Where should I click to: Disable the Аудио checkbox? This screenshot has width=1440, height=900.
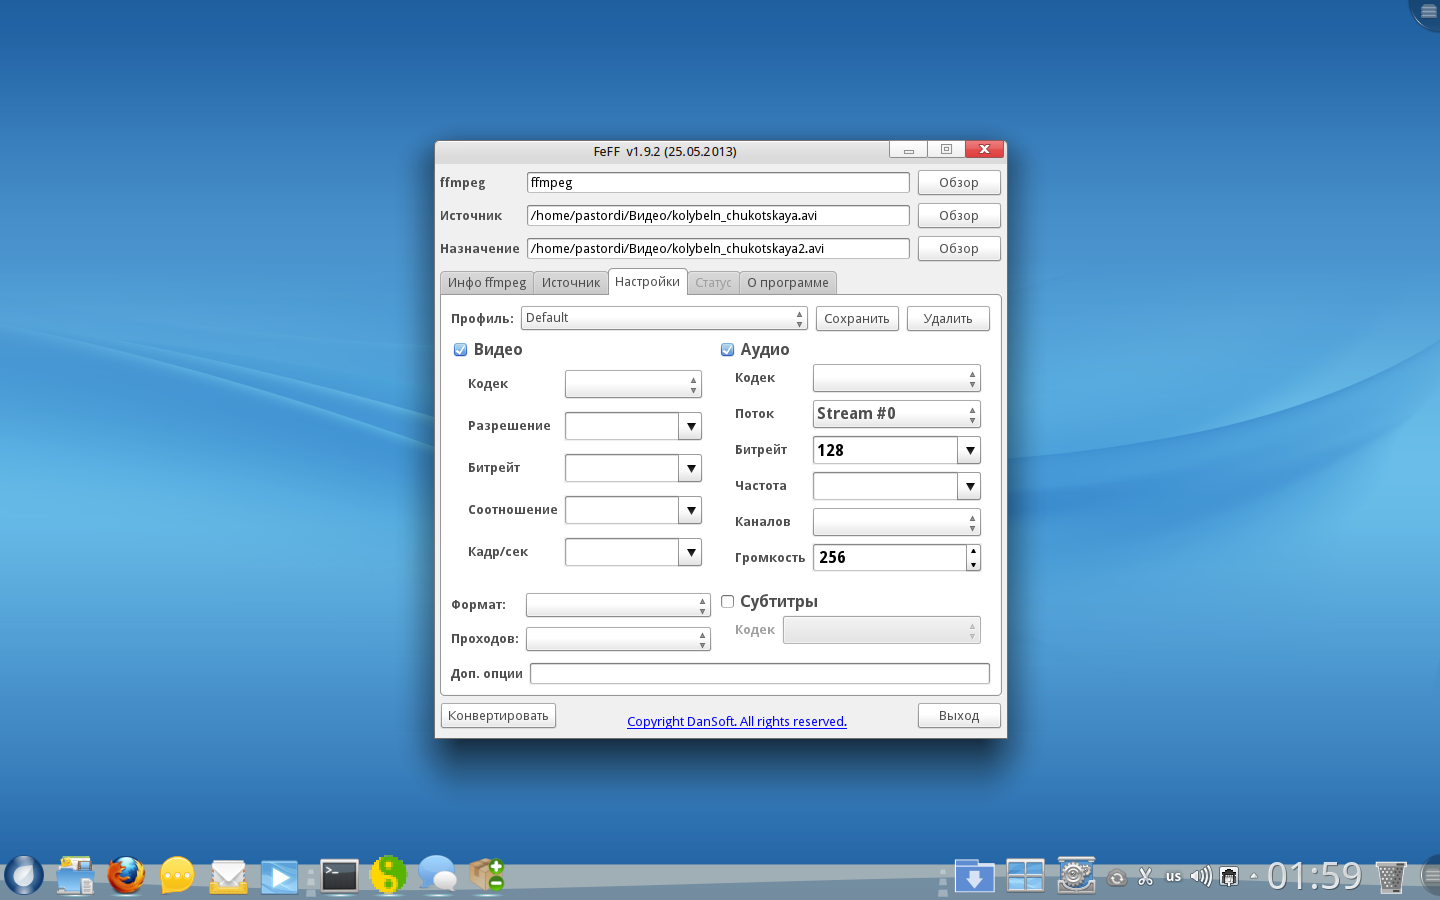point(728,350)
